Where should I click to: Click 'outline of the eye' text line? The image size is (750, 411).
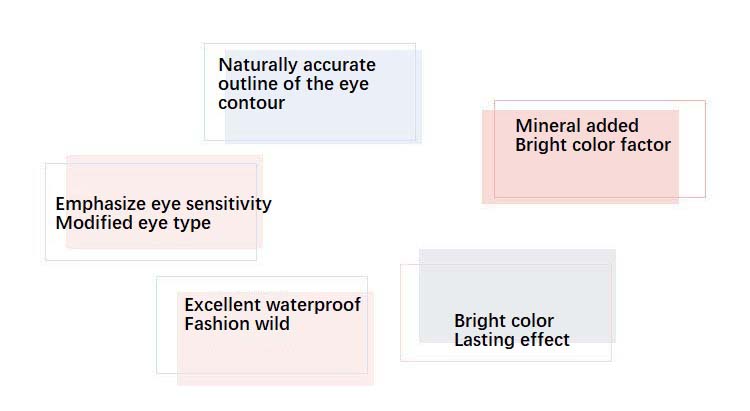(293, 84)
